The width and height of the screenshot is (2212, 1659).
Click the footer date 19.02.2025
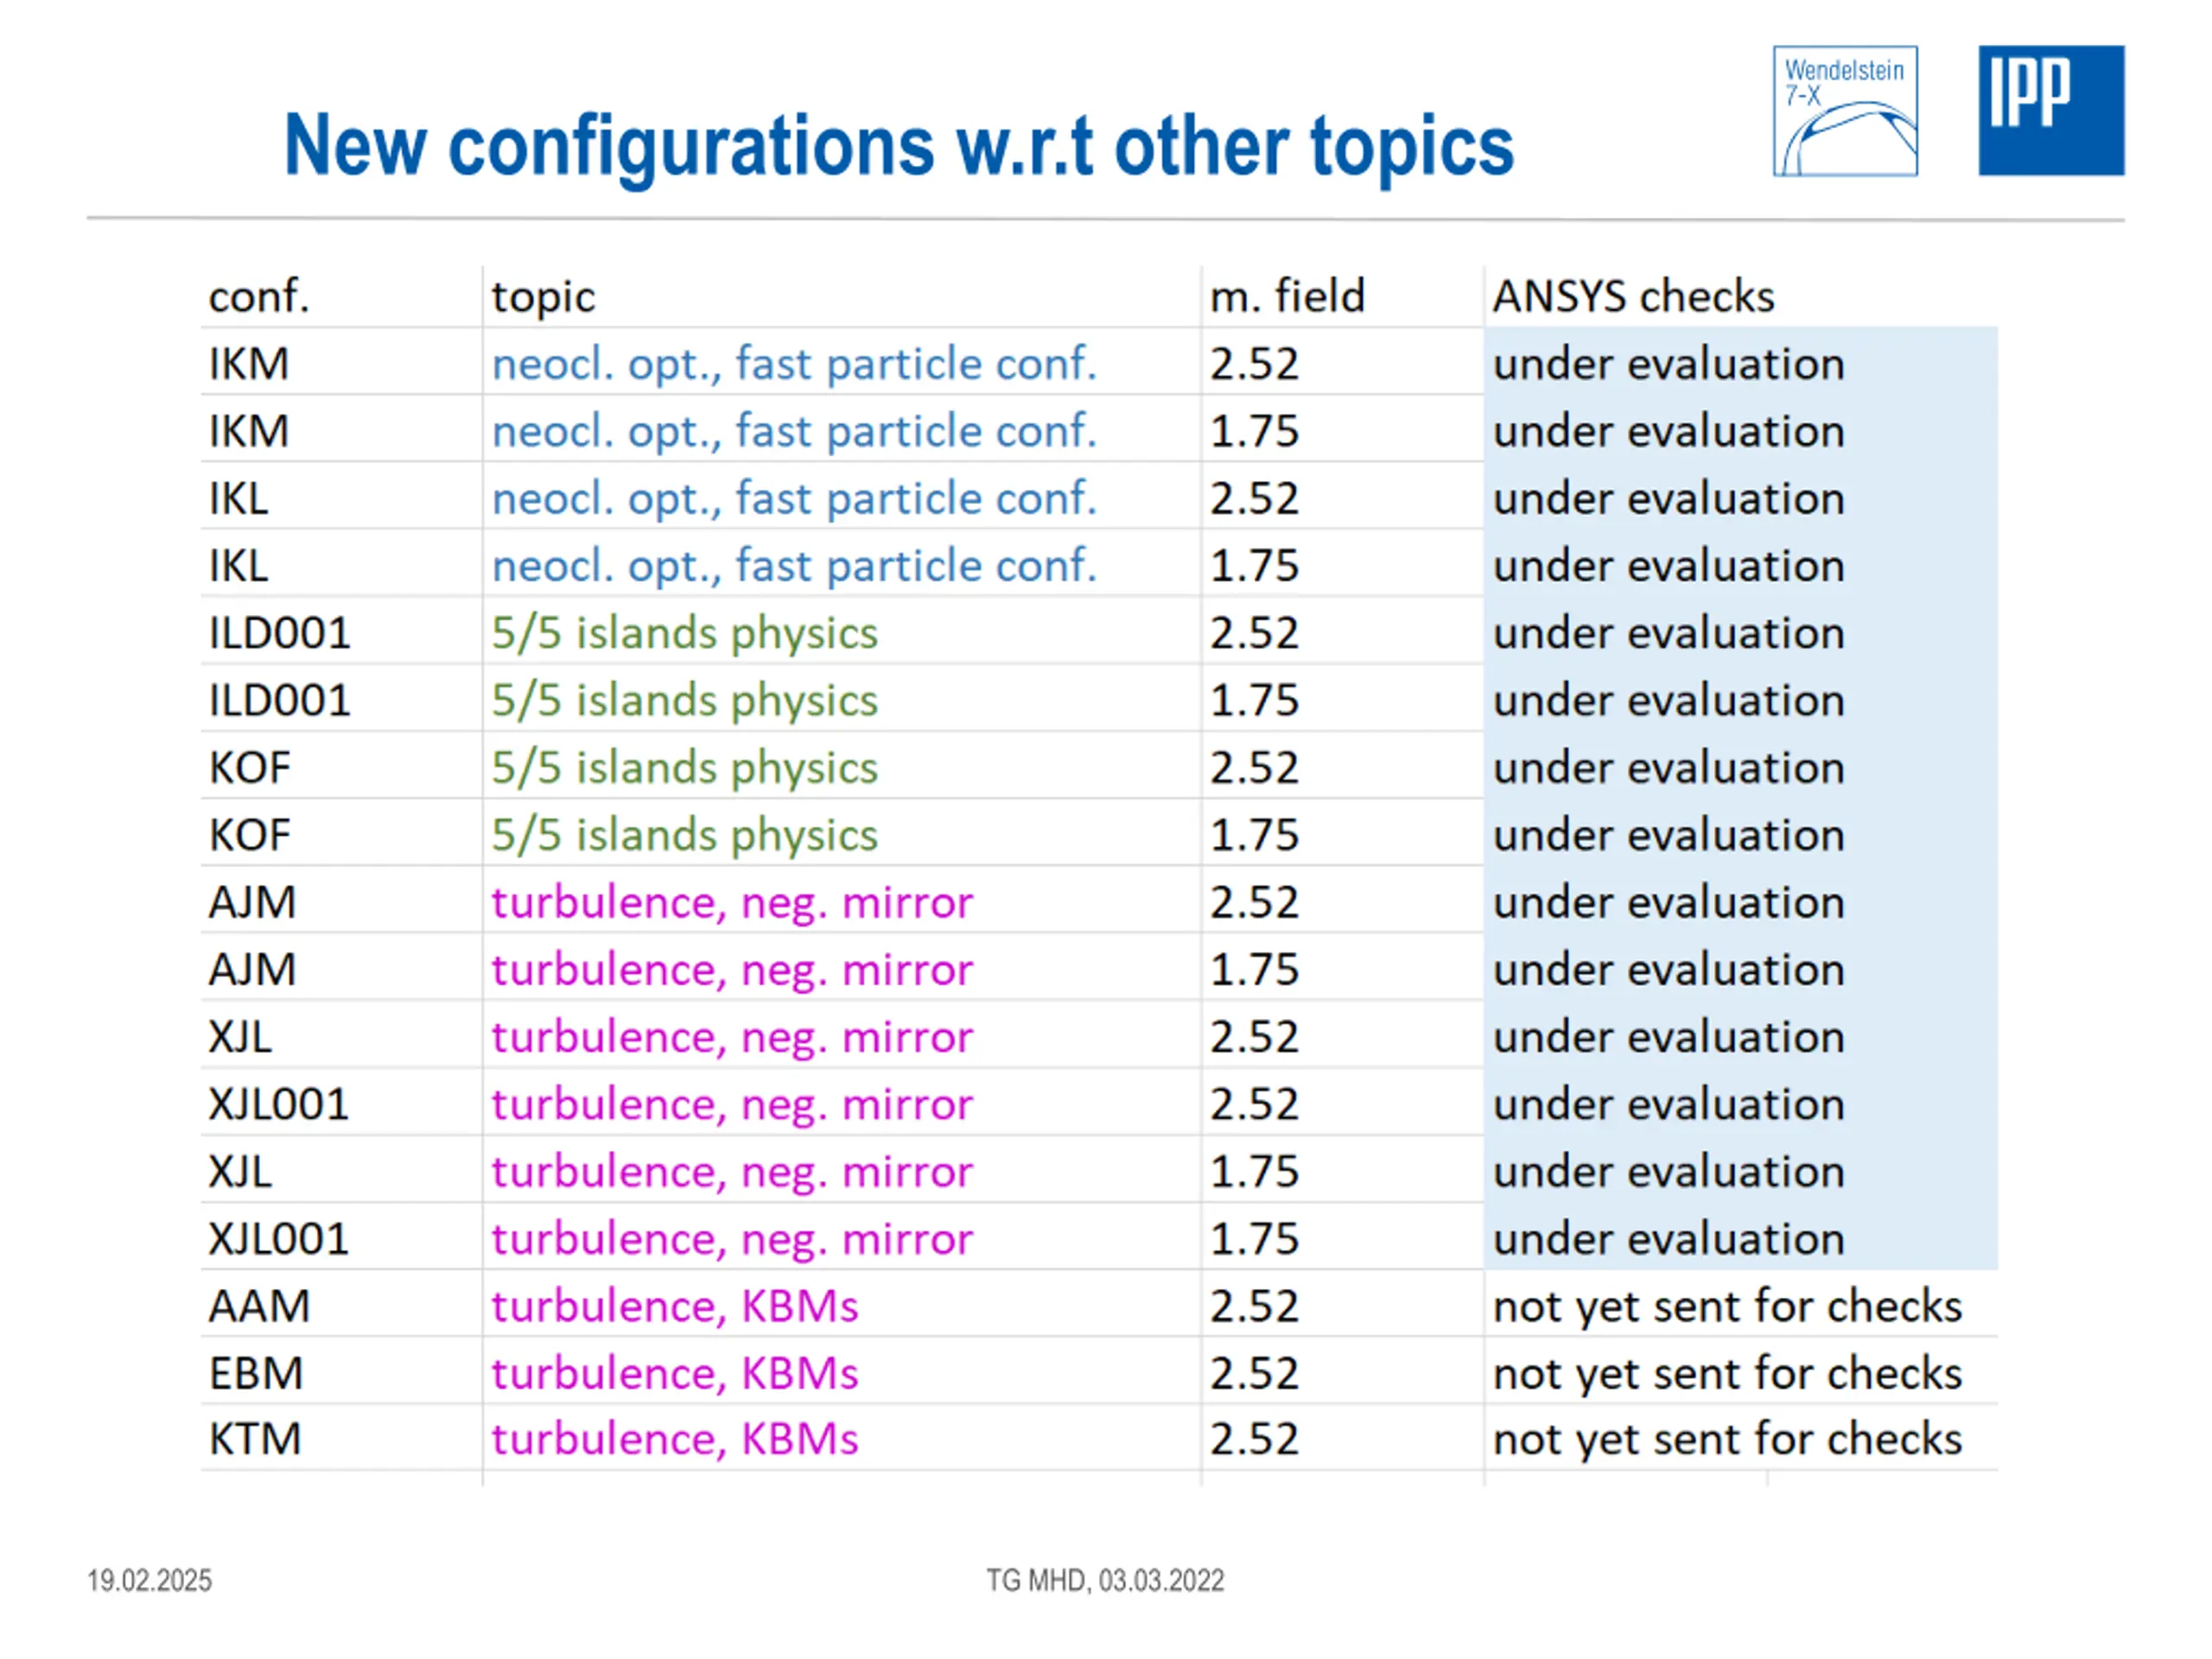[x=149, y=1580]
